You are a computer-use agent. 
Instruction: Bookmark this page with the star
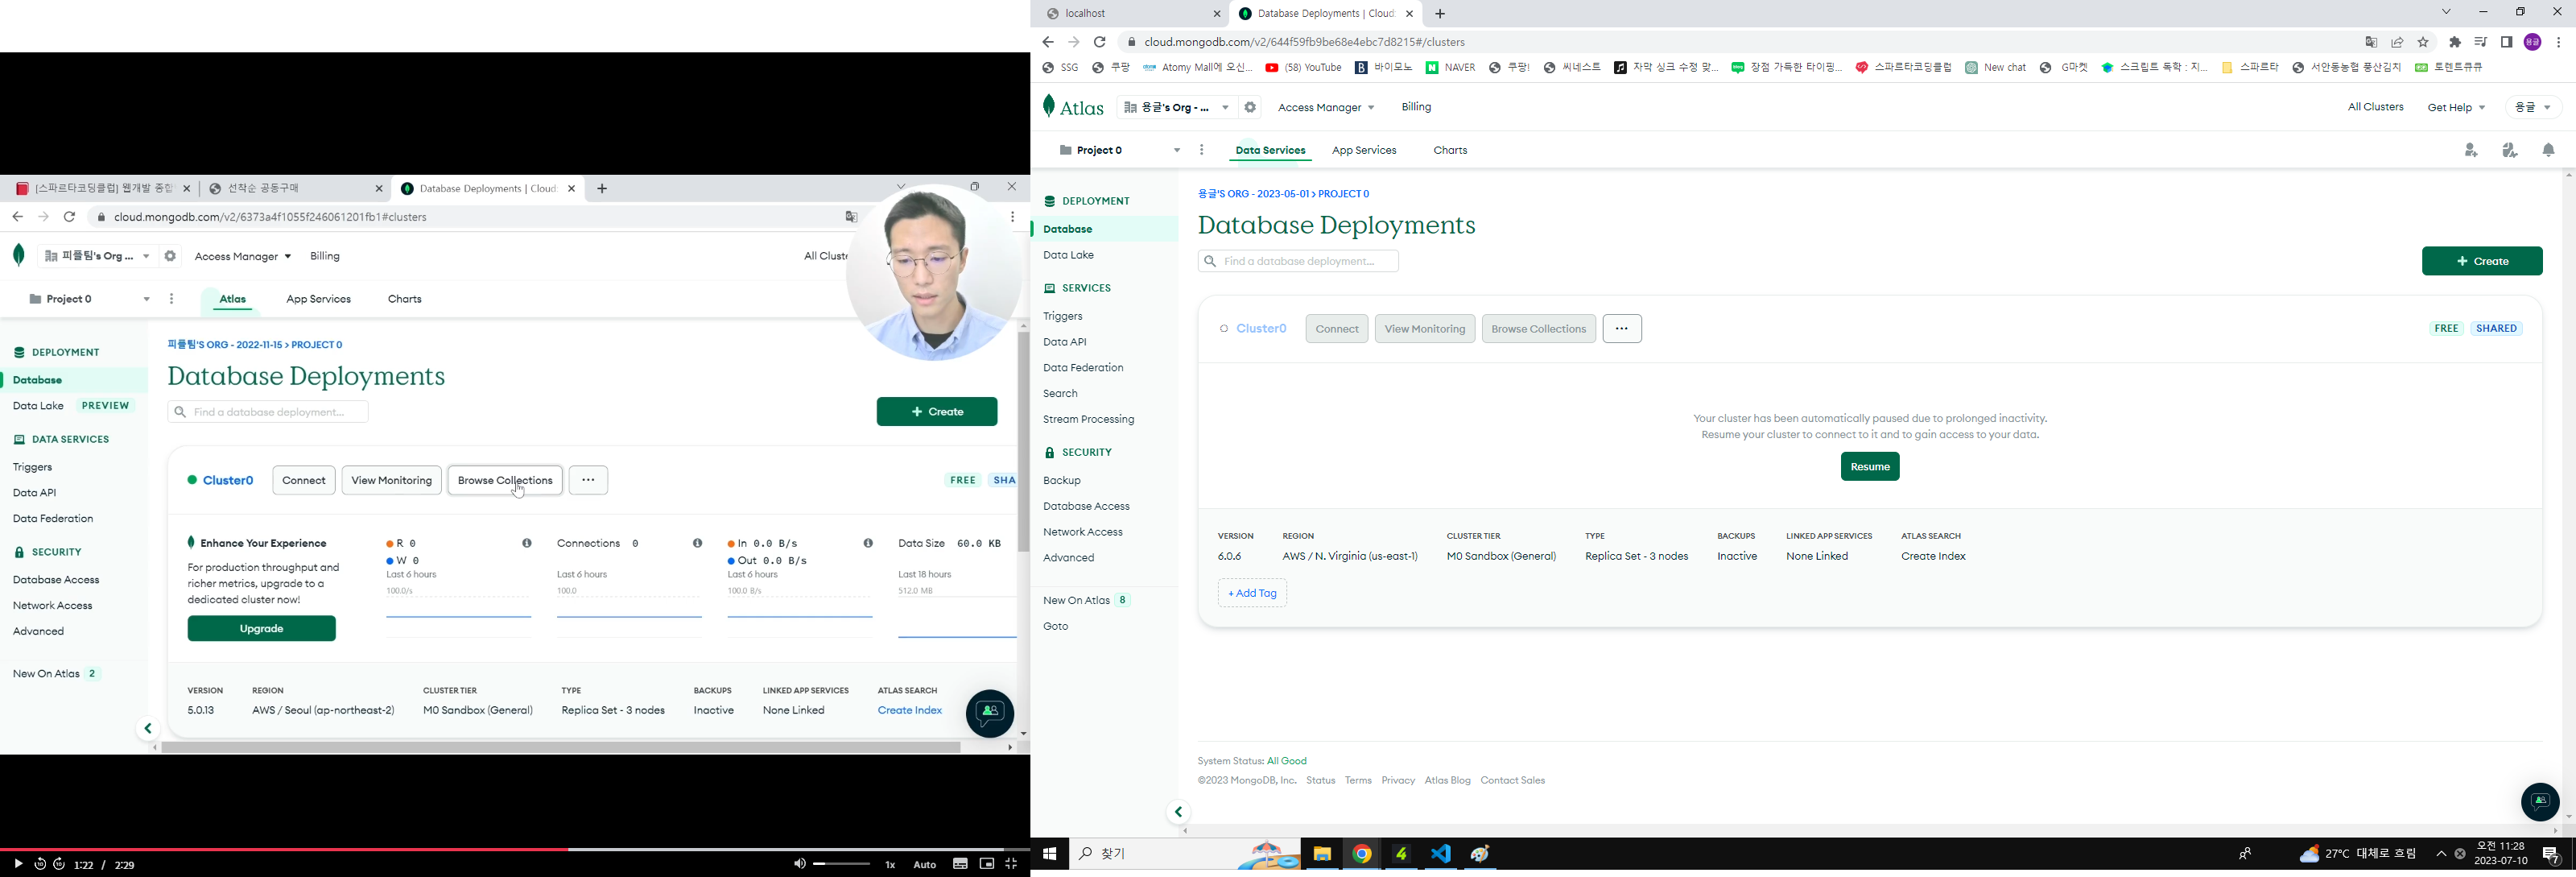pos(2423,42)
